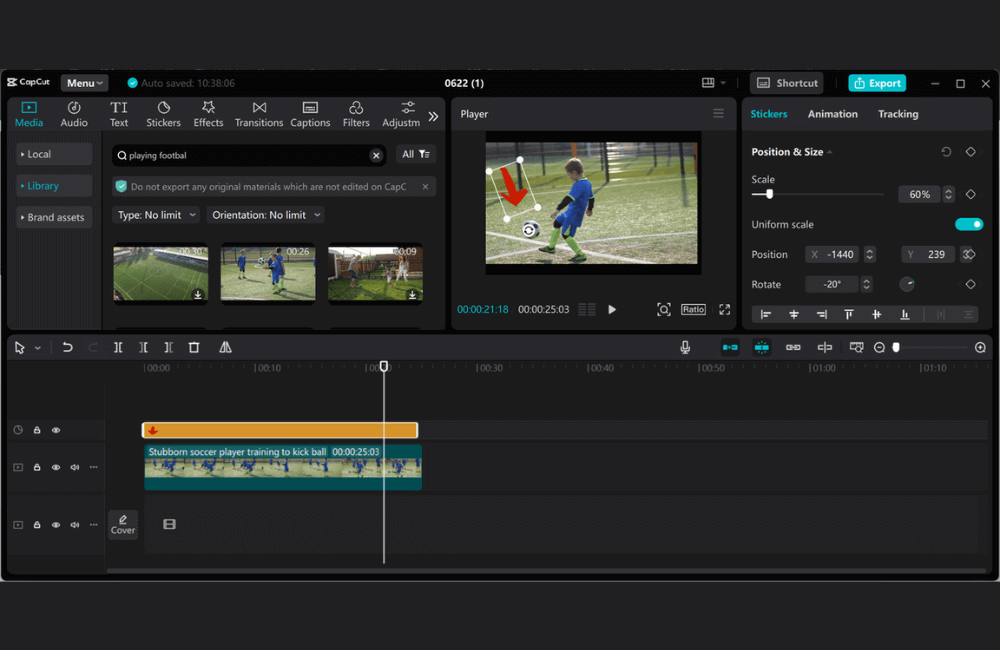Click the Mirror icon in the timeline toolbar
The width and height of the screenshot is (1000, 650).
pos(225,347)
